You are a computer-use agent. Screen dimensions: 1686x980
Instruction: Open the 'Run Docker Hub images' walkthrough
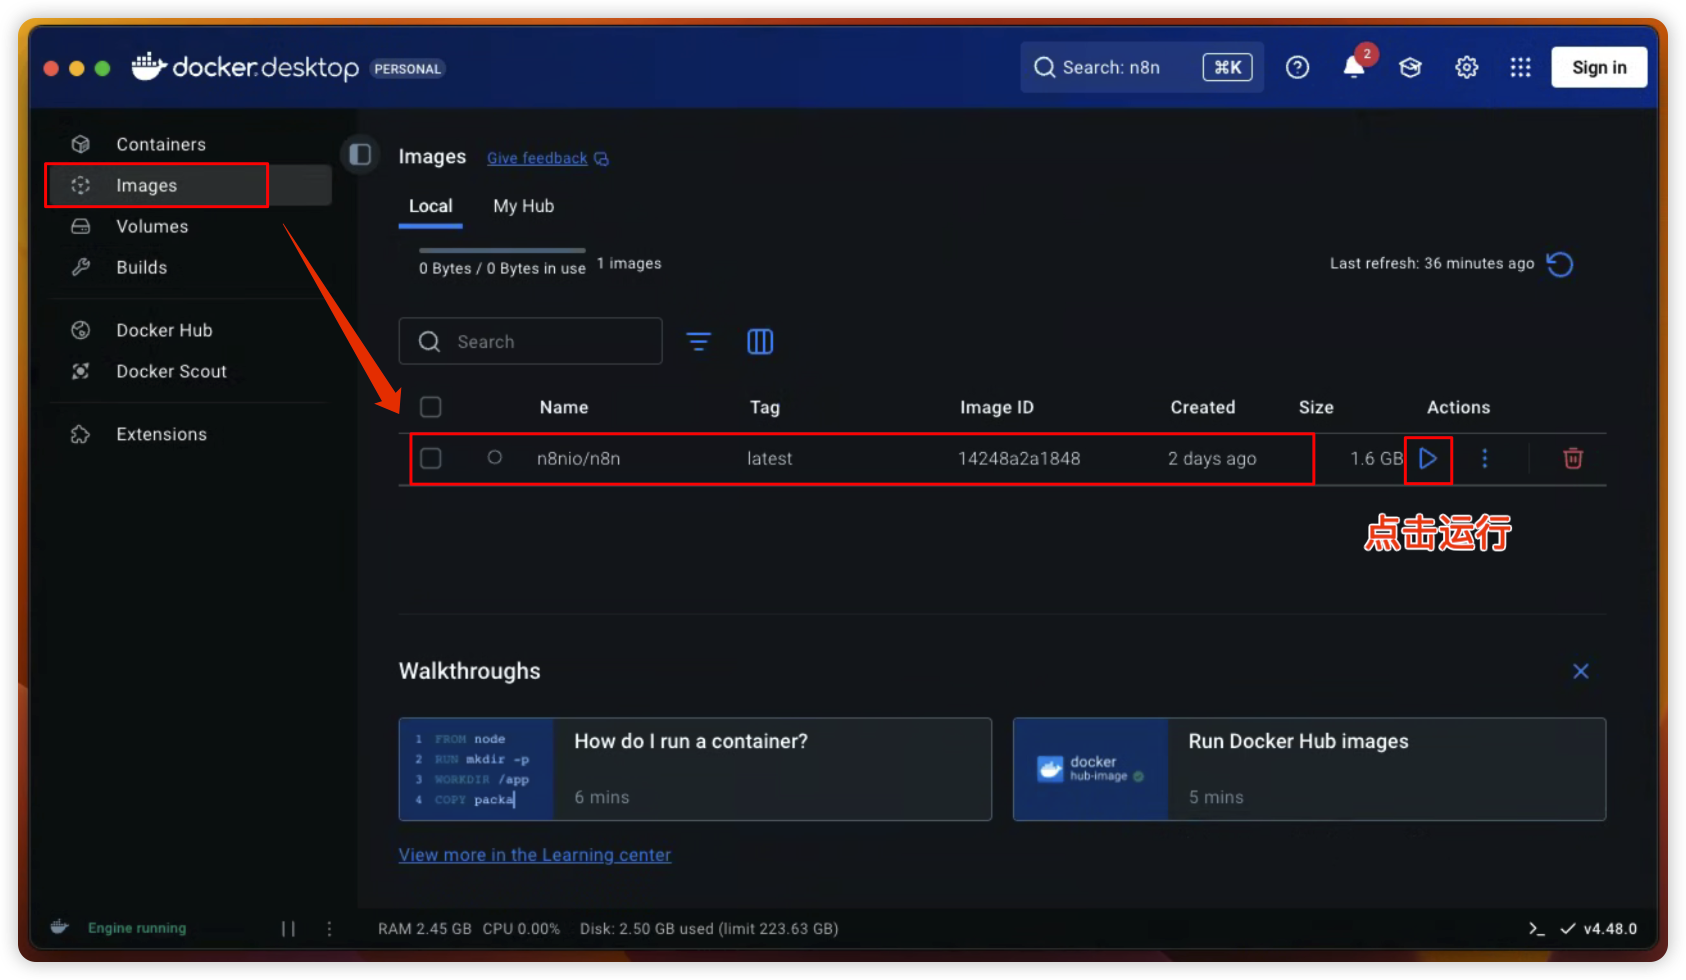[x=1309, y=769]
